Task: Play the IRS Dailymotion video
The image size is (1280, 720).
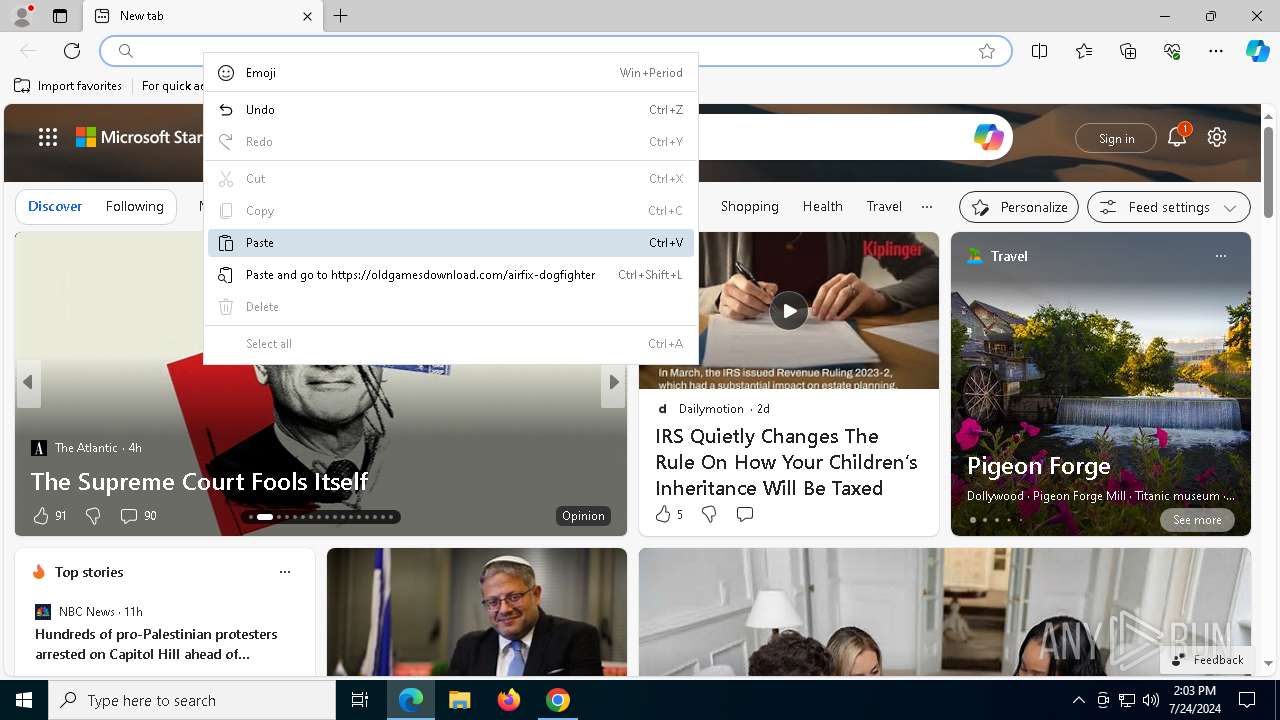Action: pyautogui.click(x=789, y=311)
